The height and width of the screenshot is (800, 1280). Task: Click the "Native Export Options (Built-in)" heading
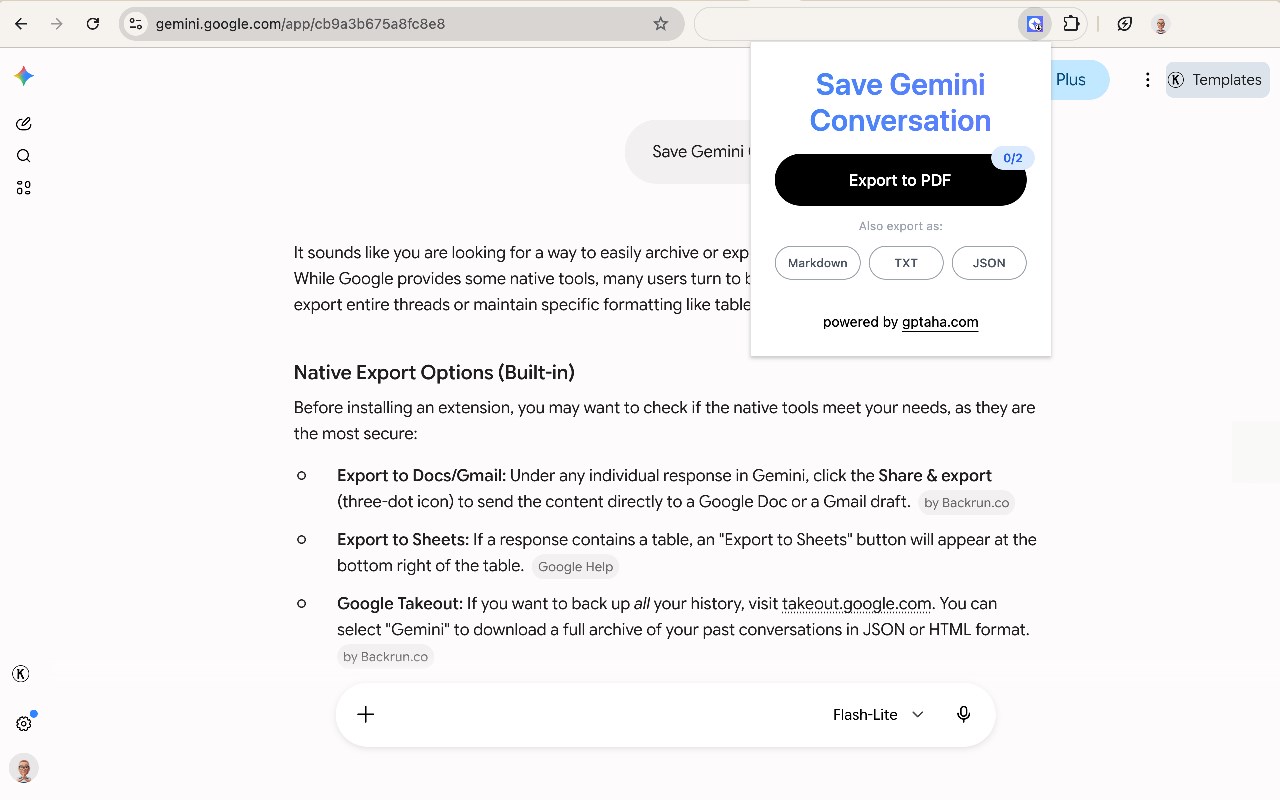[x=434, y=373]
